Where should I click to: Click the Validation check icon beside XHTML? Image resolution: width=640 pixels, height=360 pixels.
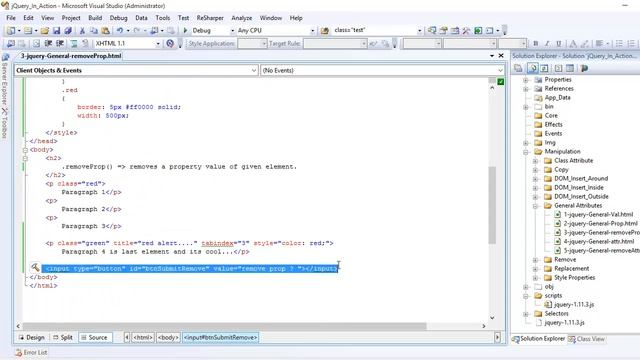coord(170,43)
